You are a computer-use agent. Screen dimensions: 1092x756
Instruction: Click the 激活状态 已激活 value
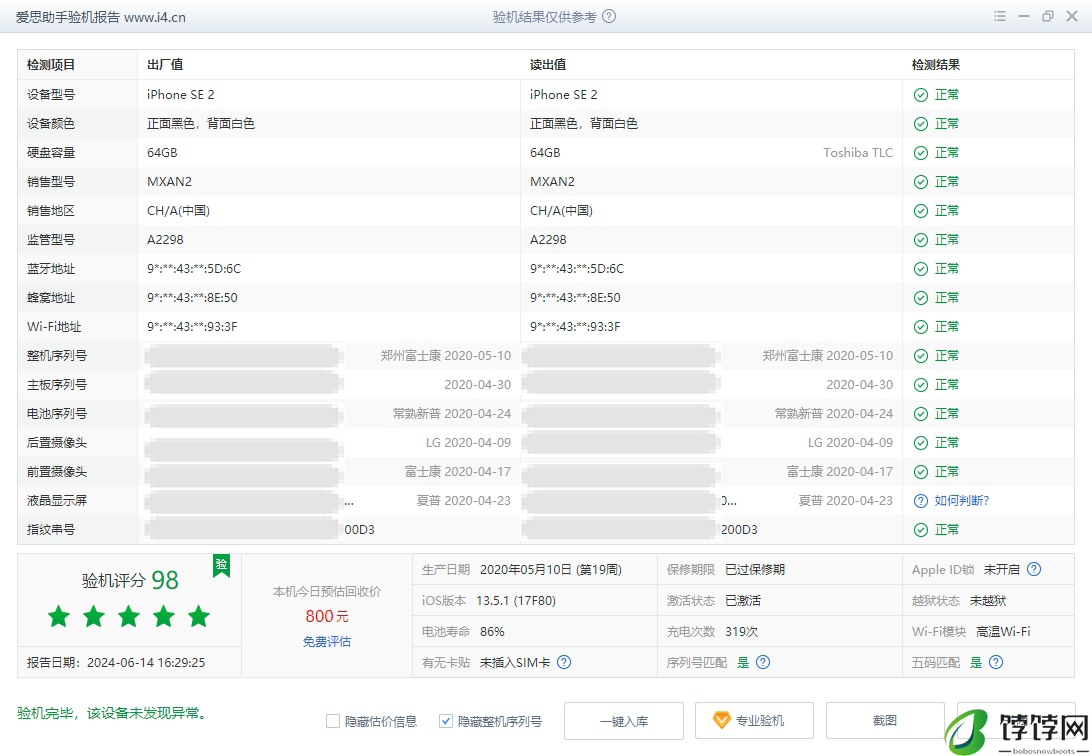pos(742,600)
